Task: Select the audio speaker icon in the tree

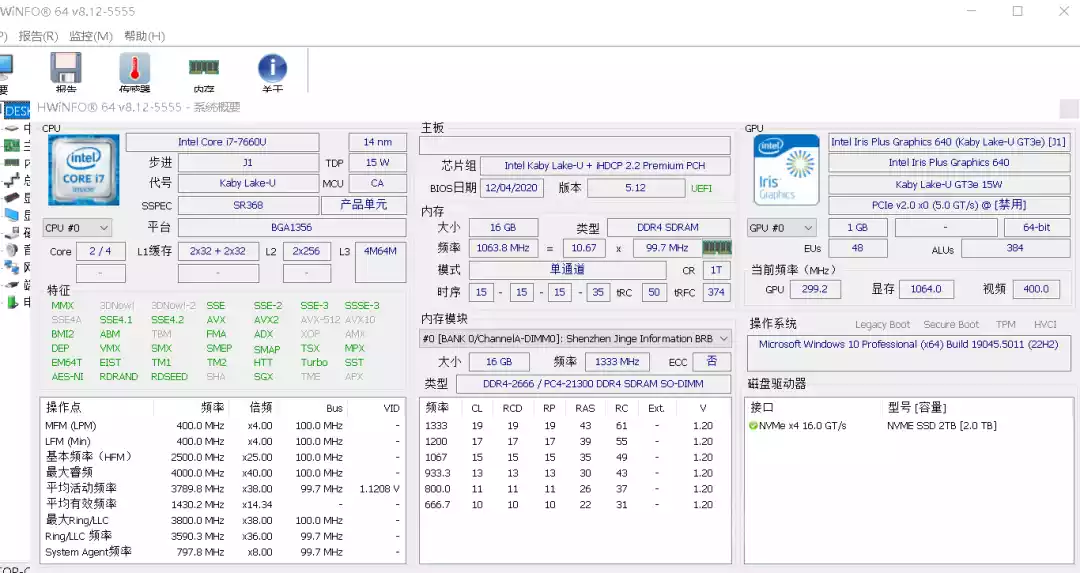Action: 12,249
